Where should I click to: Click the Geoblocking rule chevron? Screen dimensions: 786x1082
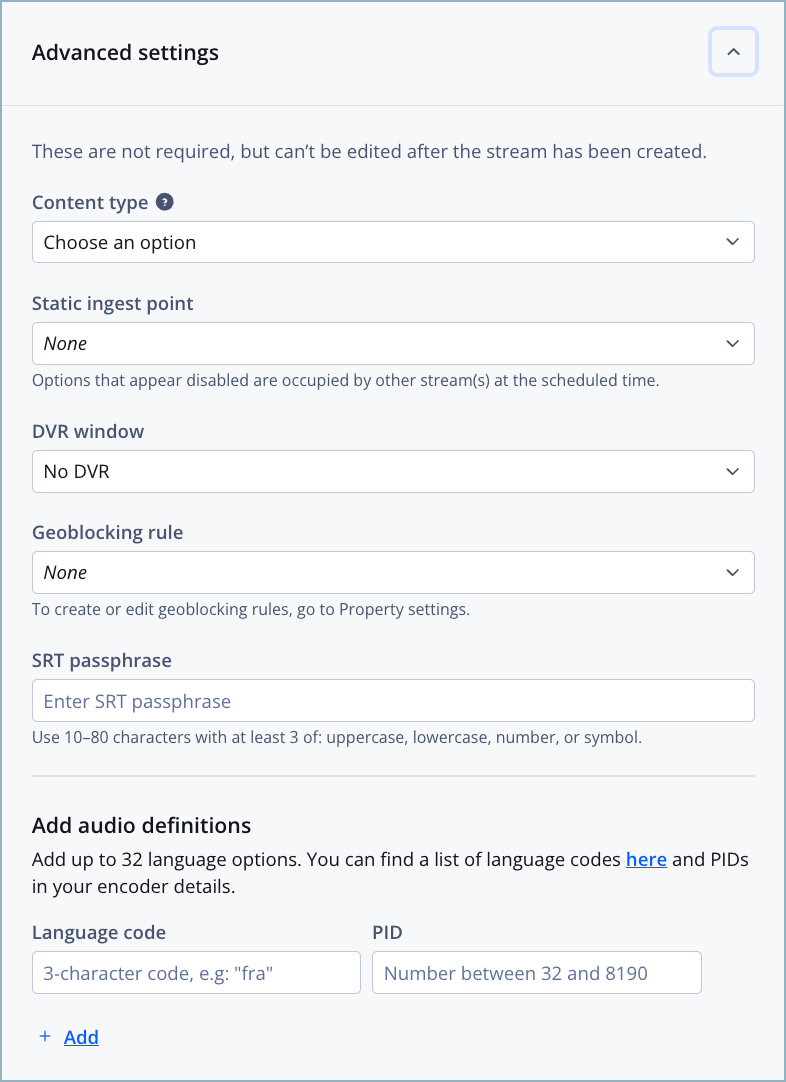[731, 572]
